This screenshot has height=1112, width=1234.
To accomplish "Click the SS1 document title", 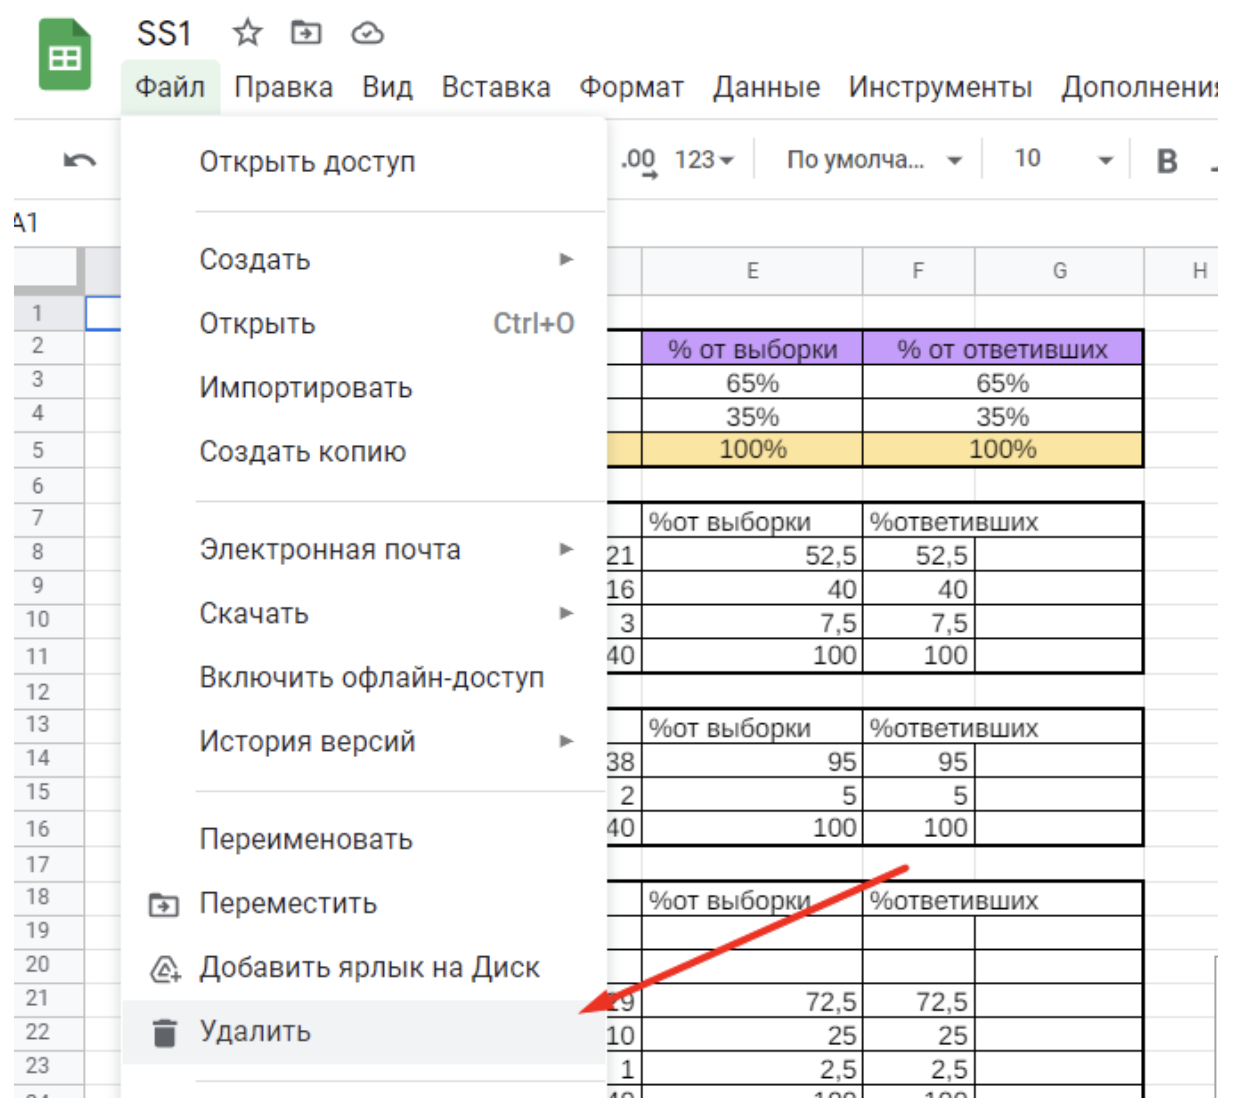I will point(164,34).
